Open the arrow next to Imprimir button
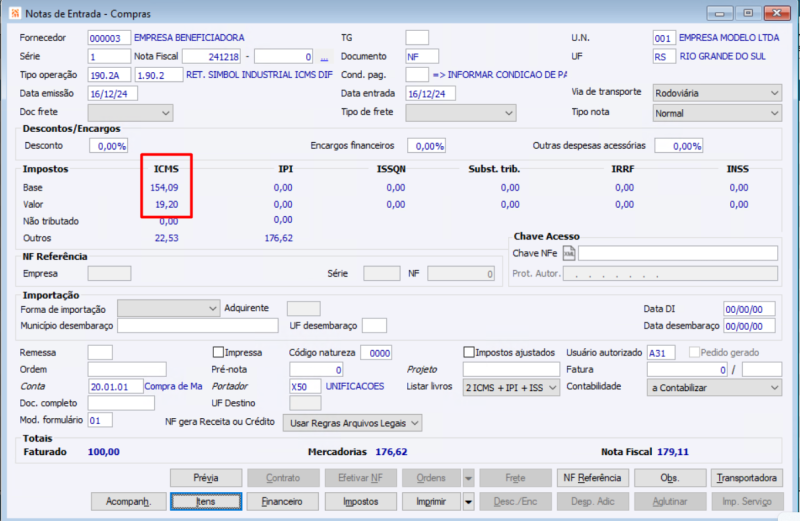The image size is (800, 521). tap(468, 502)
